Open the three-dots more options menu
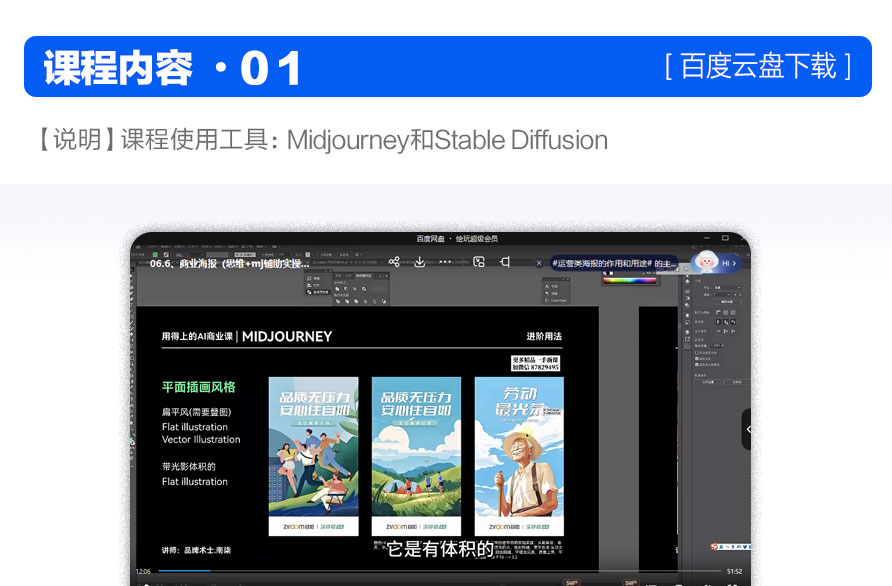 [445, 262]
